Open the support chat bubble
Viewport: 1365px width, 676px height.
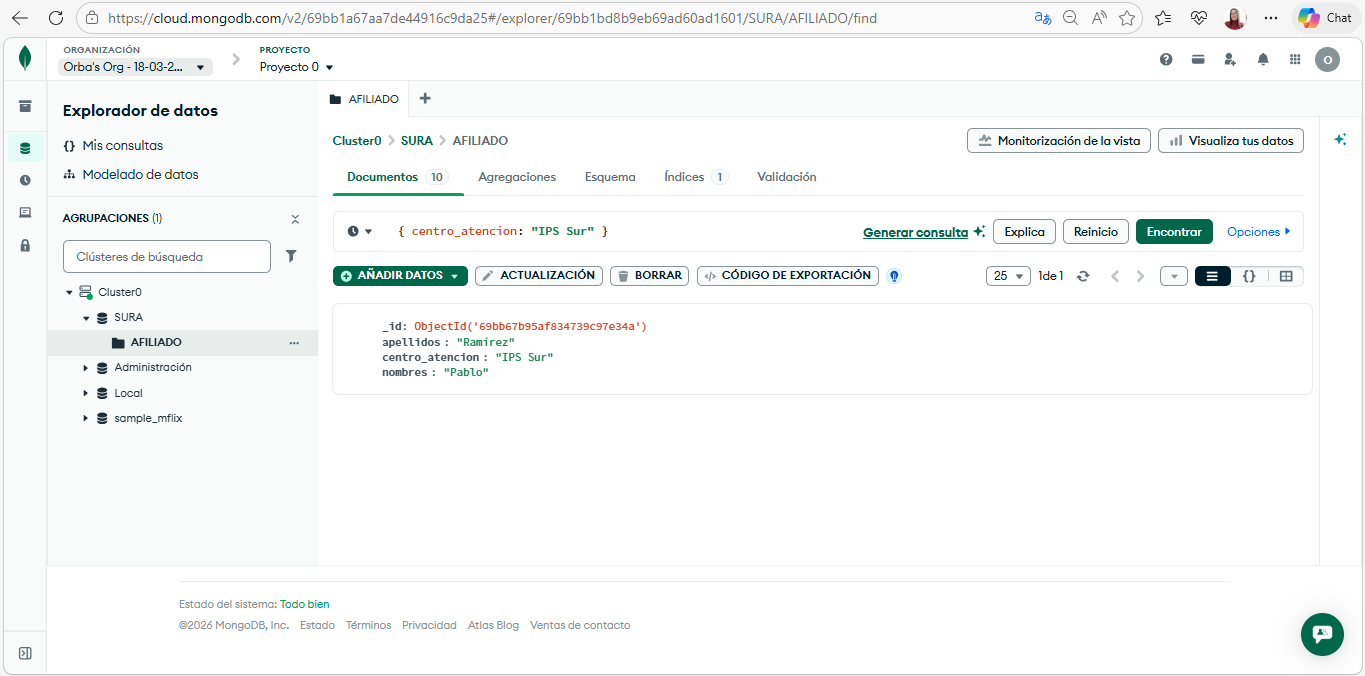click(1321, 634)
